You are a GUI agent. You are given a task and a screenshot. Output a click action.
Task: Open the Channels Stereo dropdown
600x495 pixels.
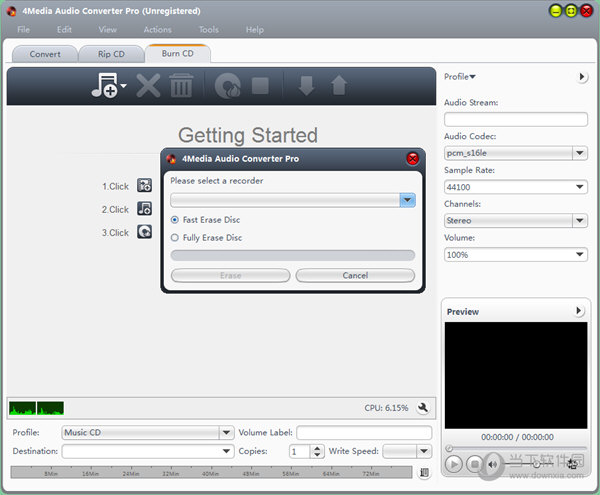click(x=579, y=221)
